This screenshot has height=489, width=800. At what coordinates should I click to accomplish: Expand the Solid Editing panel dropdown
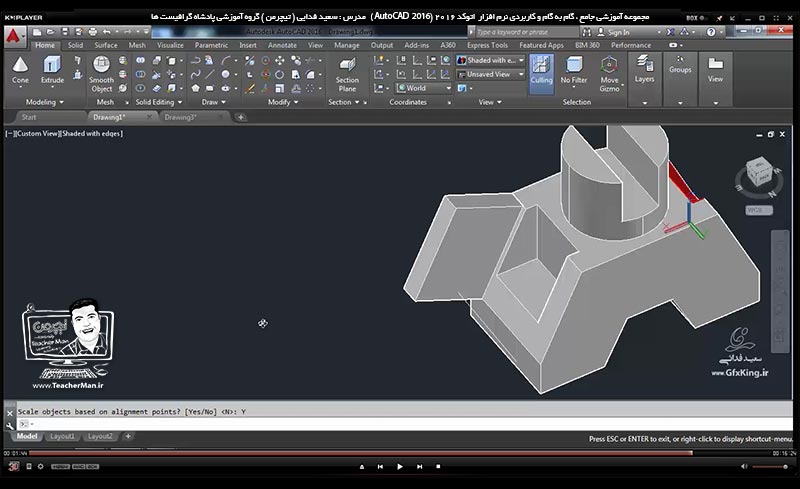159,102
